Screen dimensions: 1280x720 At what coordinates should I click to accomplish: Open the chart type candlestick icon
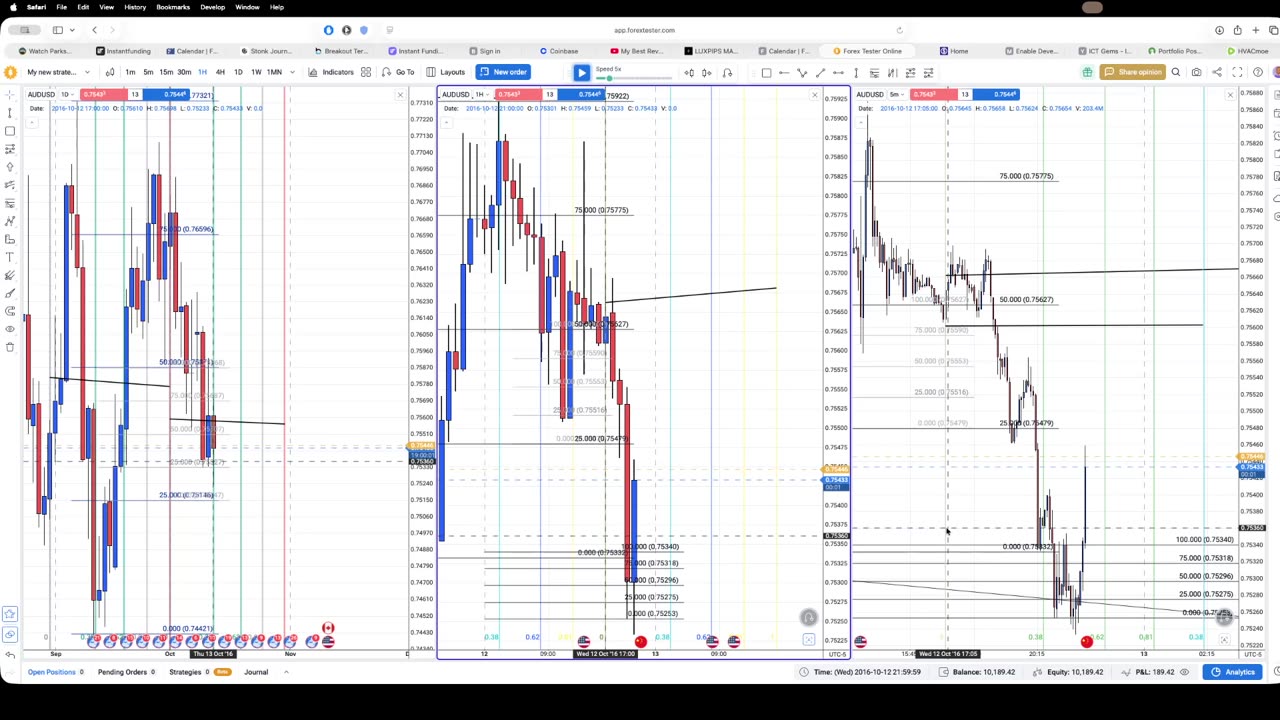pos(110,72)
